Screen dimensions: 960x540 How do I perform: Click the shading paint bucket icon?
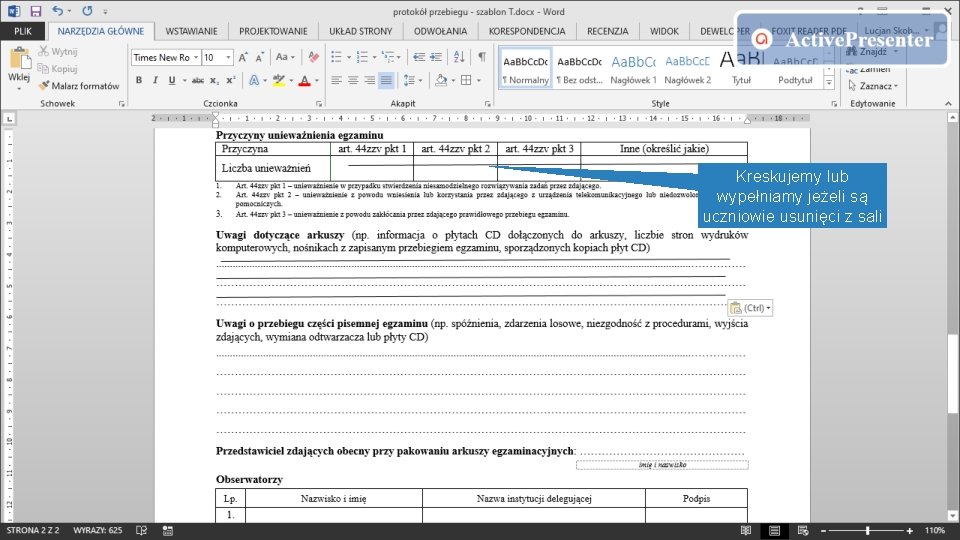[441, 80]
